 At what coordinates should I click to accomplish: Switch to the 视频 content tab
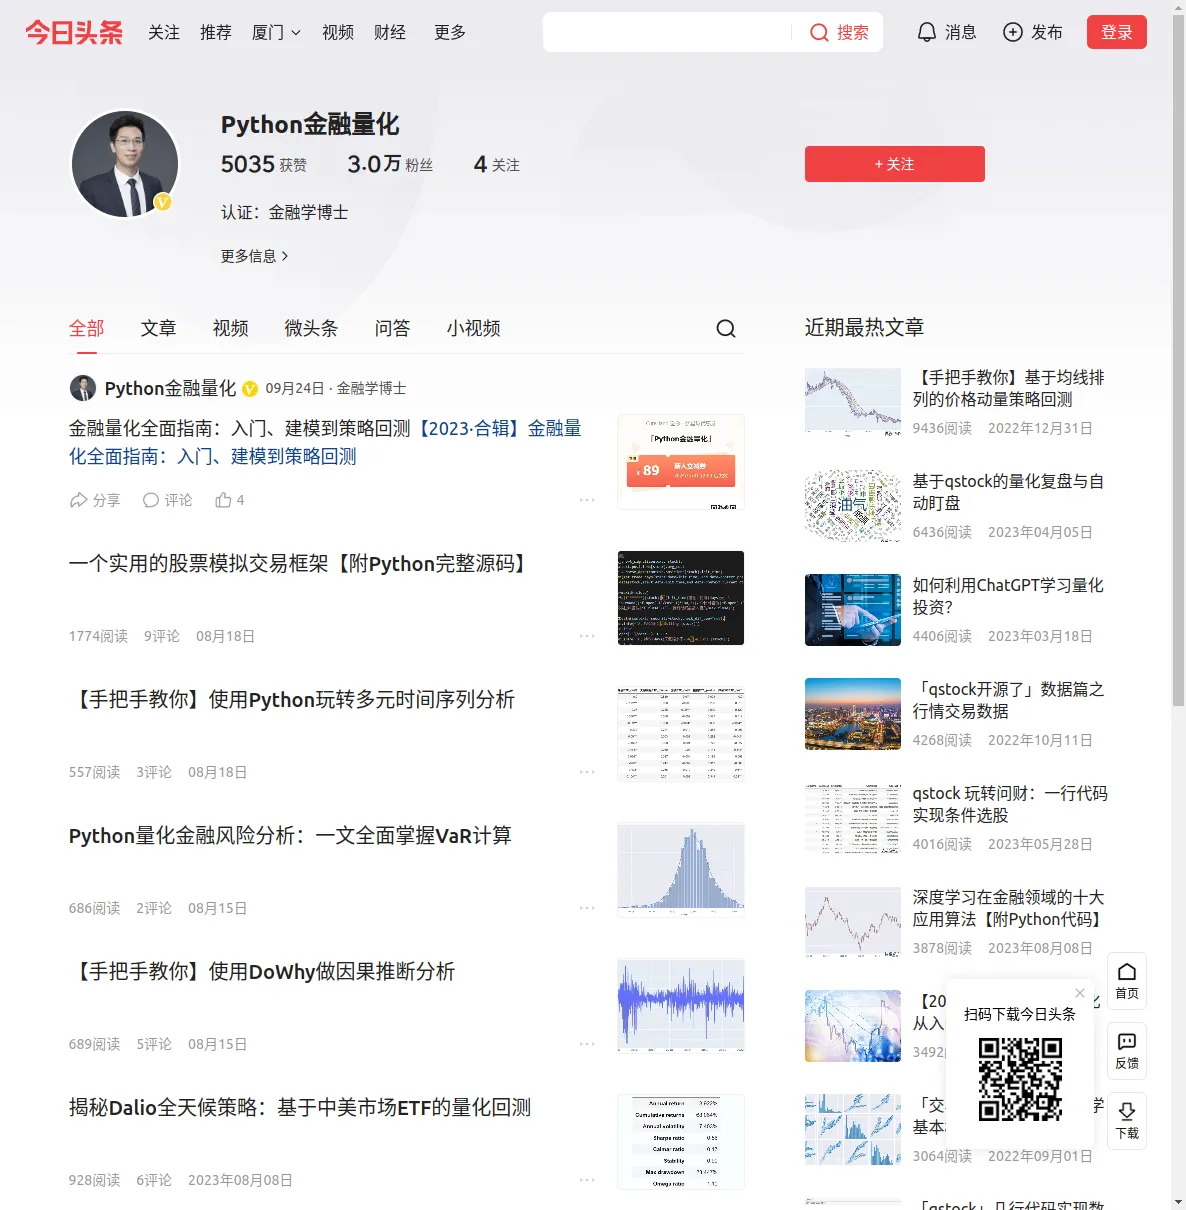click(231, 328)
